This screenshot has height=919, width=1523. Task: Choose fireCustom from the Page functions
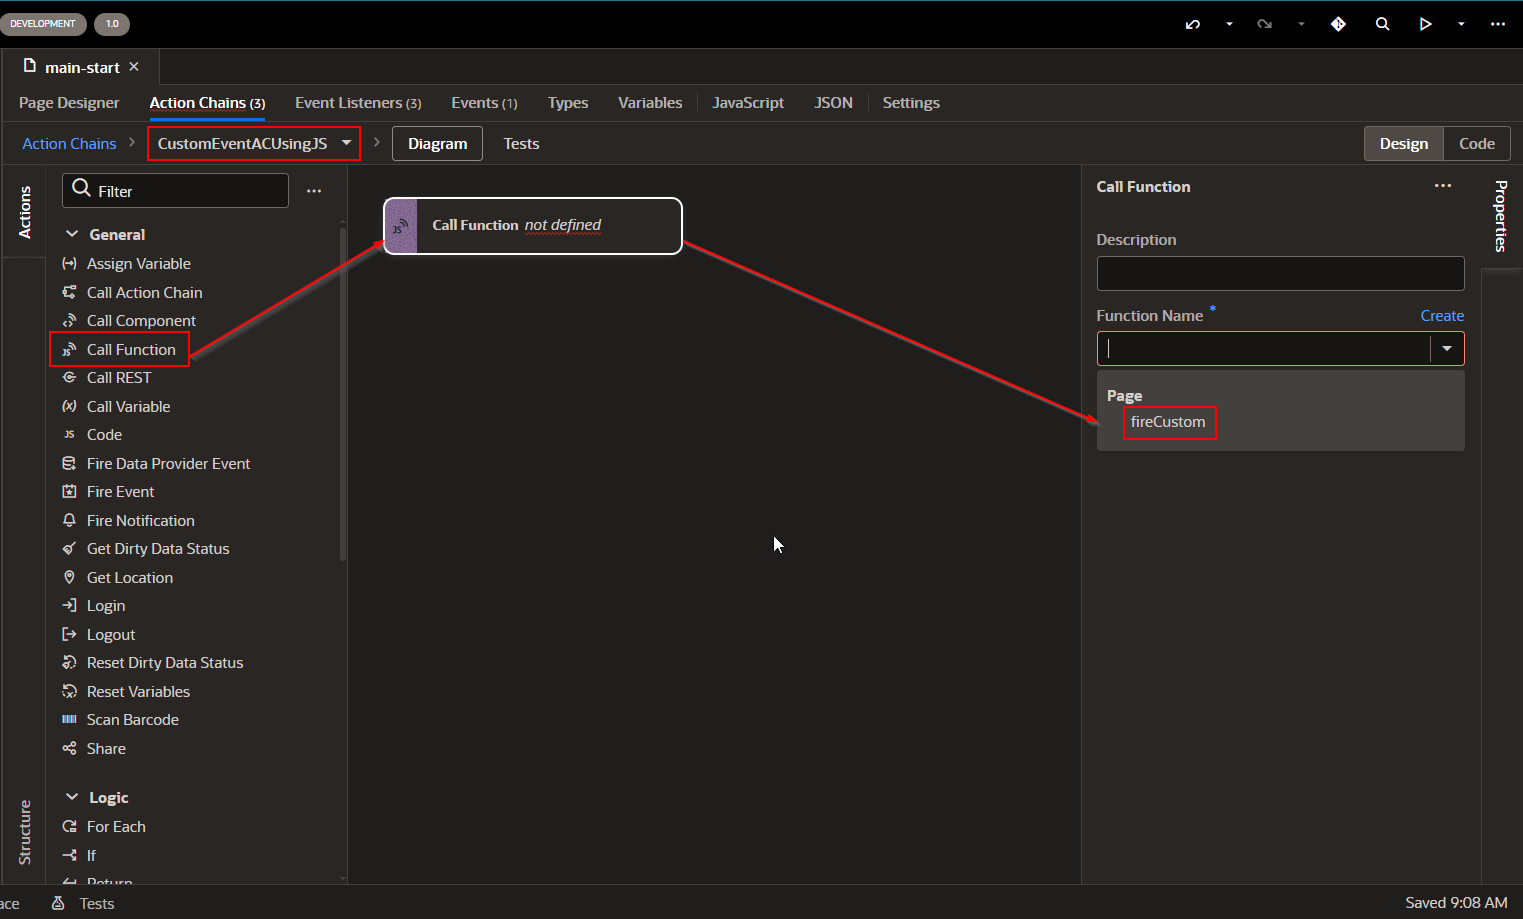click(x=1168, y=422)
